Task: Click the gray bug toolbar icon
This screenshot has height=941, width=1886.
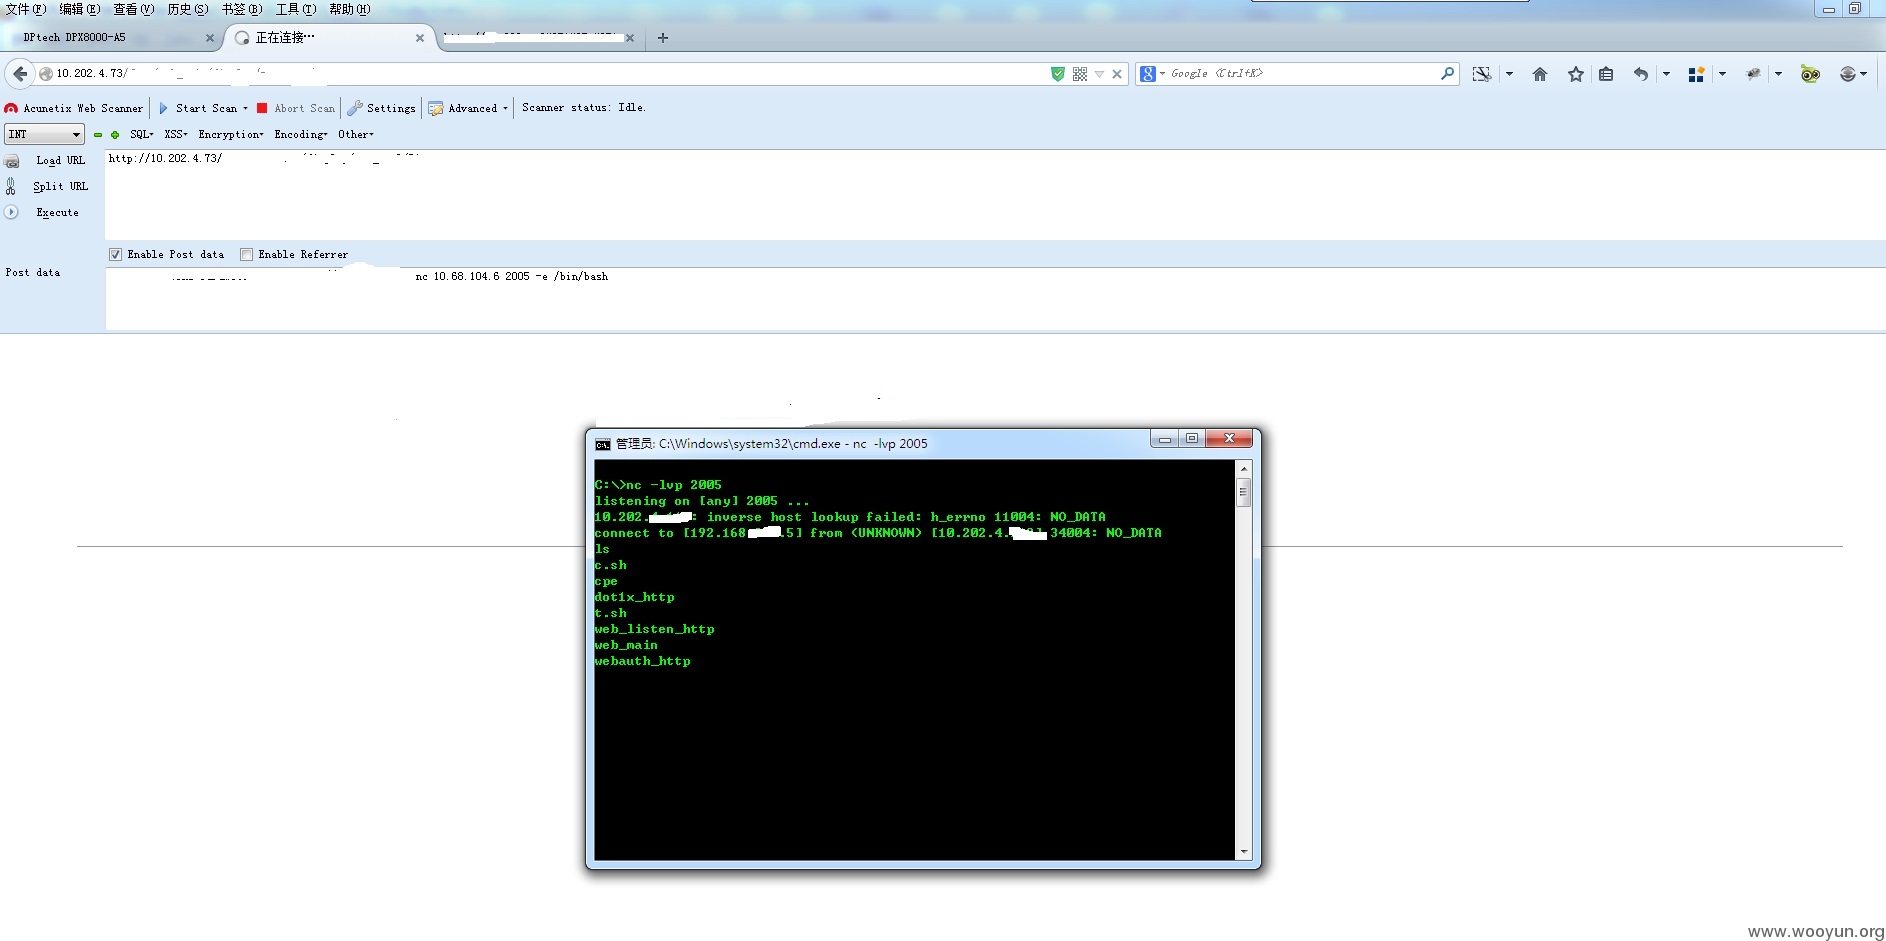Action: (1753, 74)
